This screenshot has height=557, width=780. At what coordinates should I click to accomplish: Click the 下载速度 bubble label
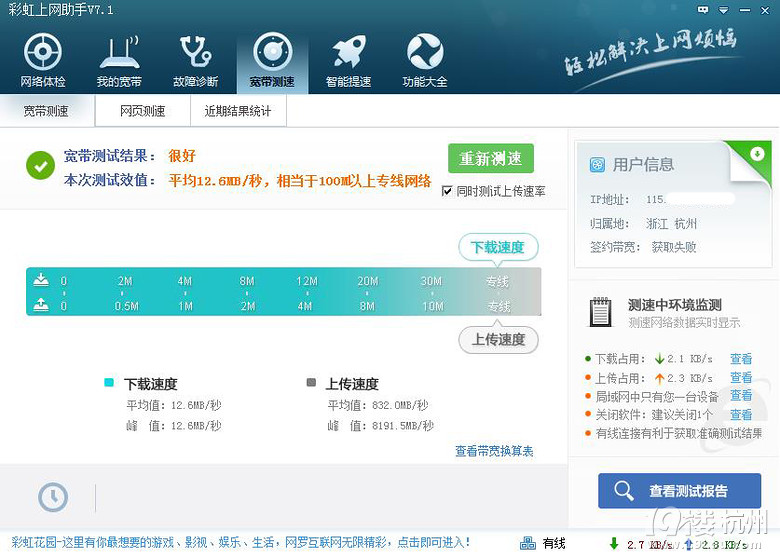(498, 247)
